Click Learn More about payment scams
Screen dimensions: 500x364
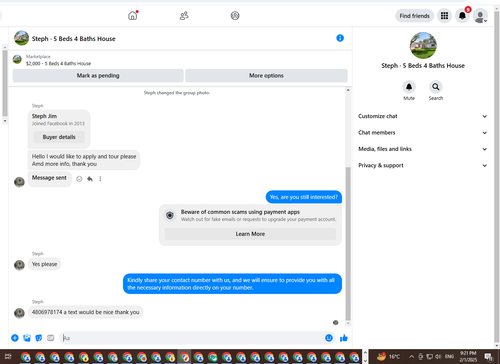pos(250,234)
